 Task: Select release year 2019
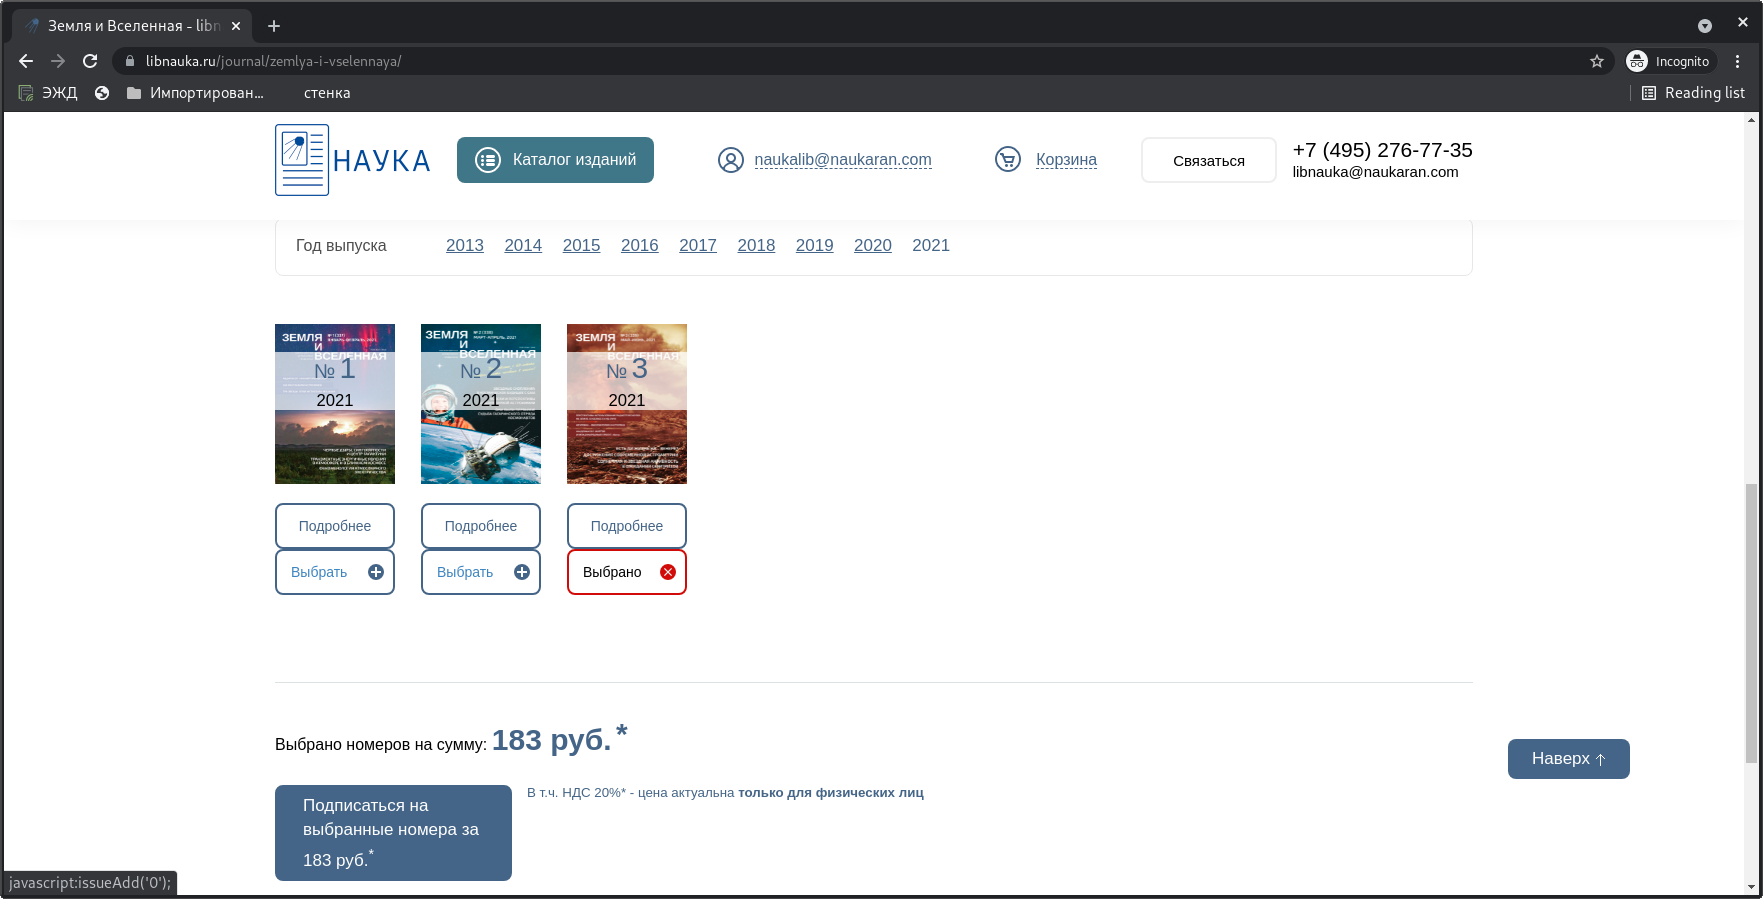tap(815, 246)
